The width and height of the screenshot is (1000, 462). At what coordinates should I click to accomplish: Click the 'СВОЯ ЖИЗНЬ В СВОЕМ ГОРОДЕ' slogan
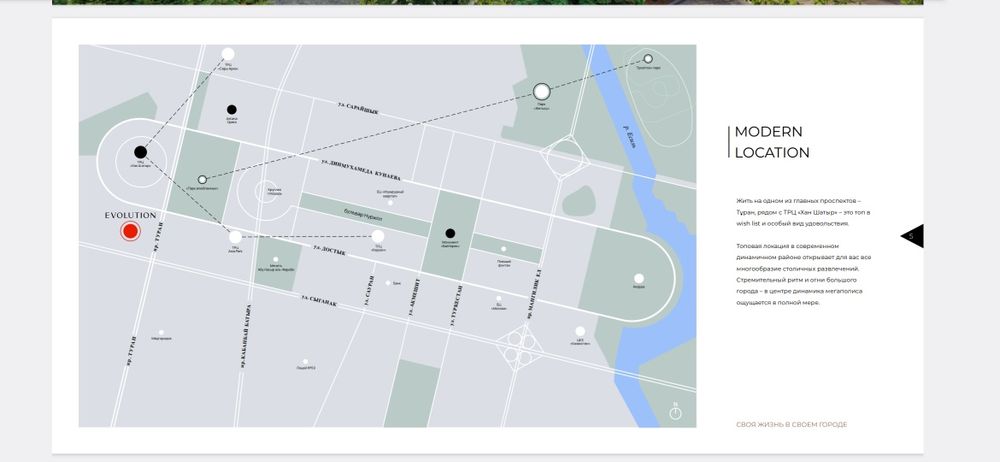click(791, 424)
